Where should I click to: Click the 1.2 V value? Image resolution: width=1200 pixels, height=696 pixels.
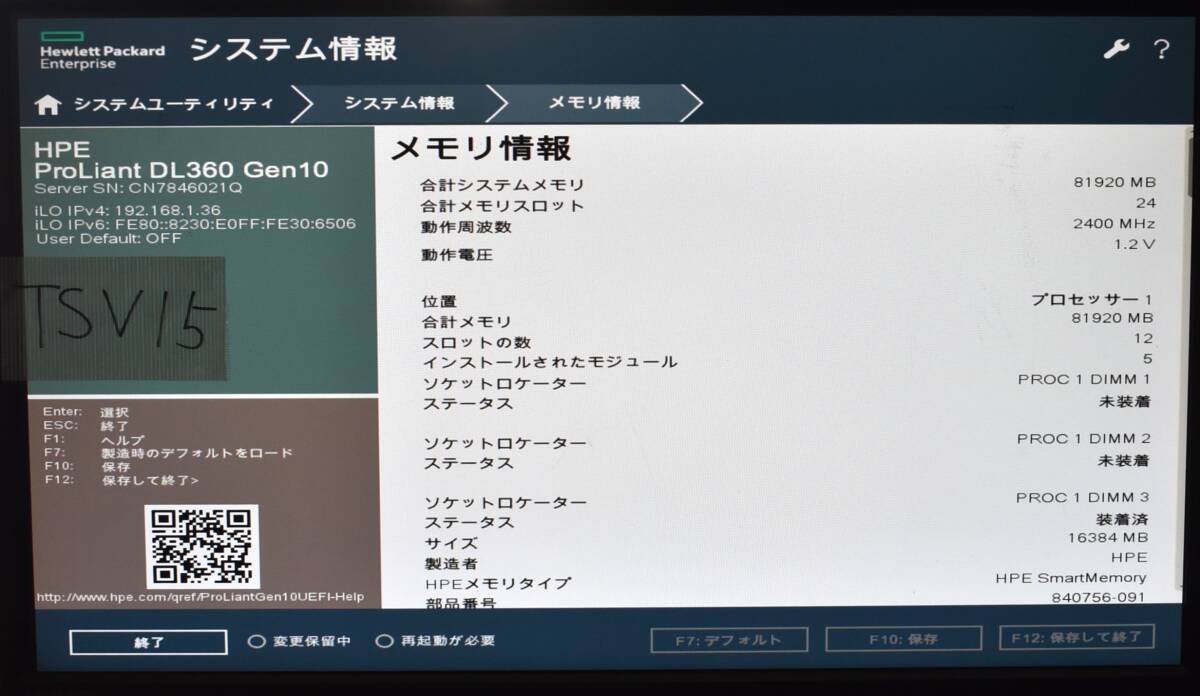pos(1135,244)
